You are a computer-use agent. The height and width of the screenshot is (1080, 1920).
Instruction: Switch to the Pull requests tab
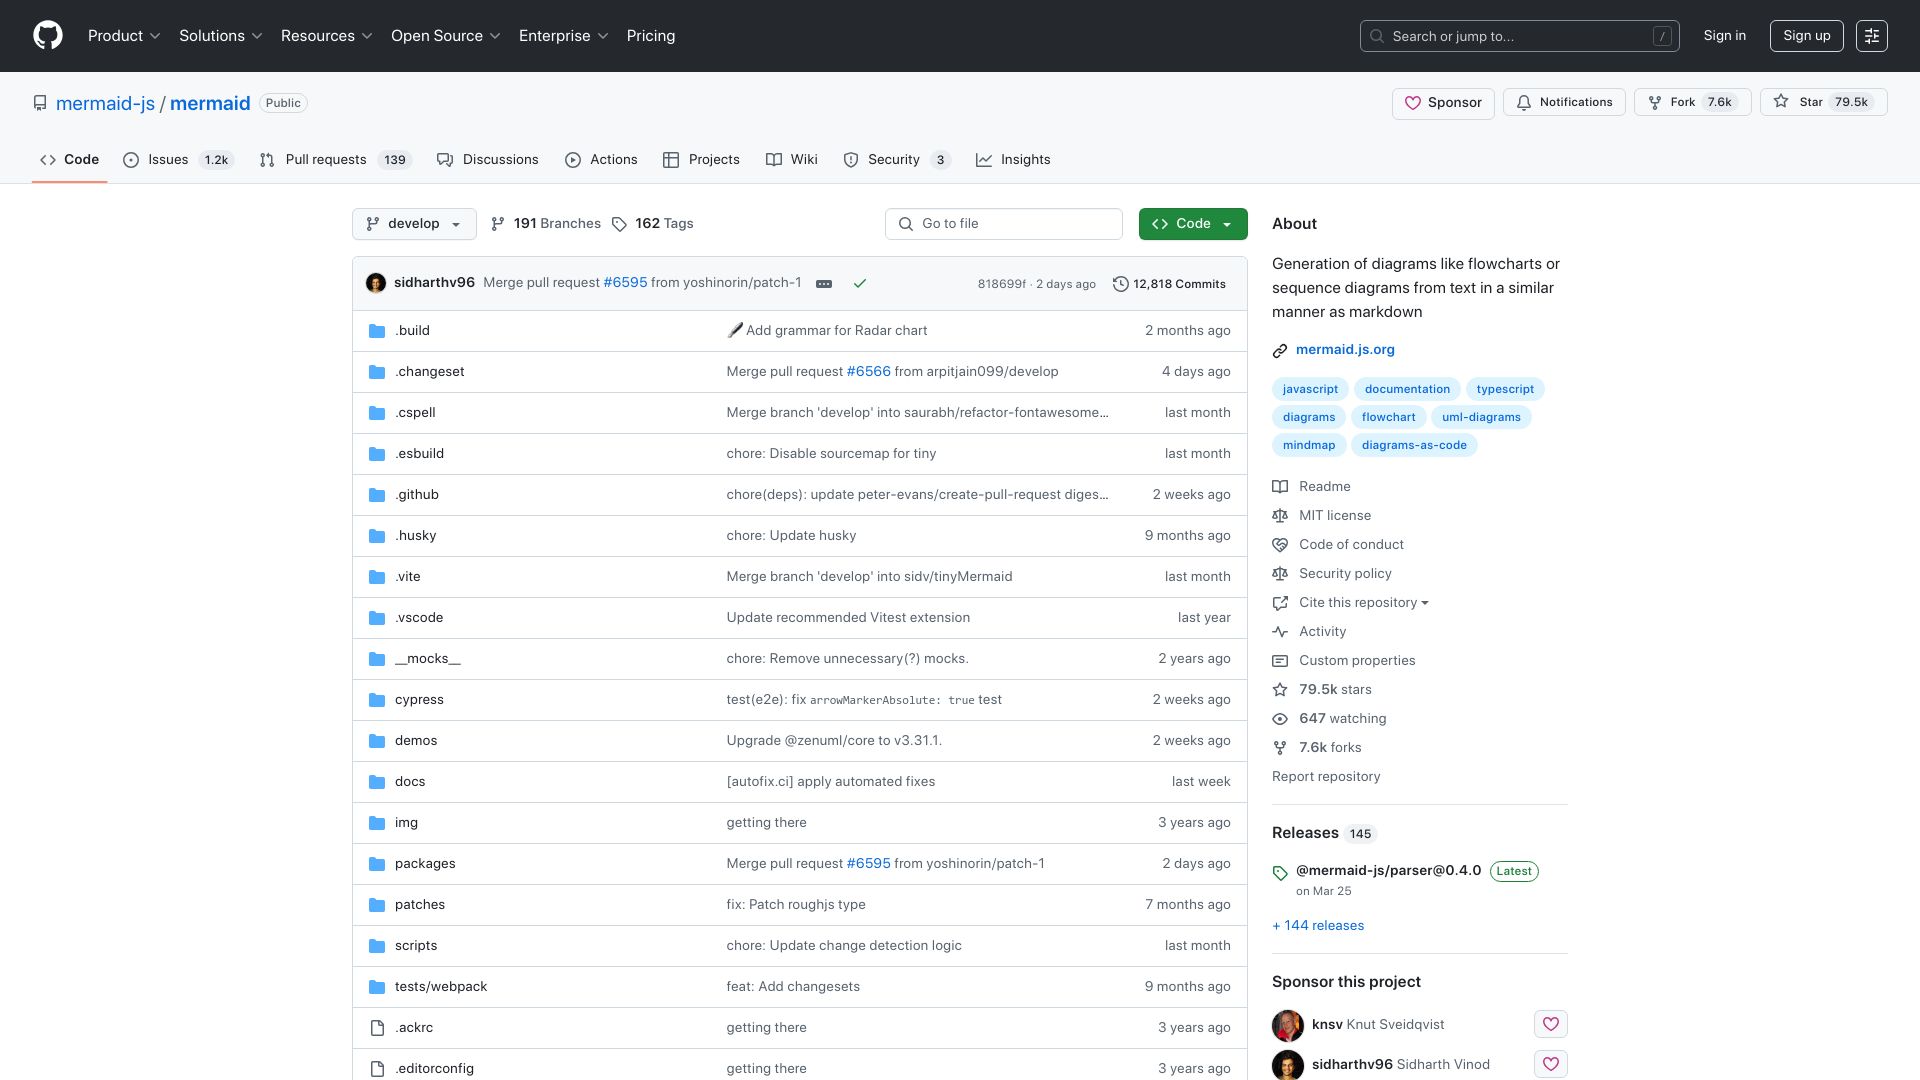(335, 160)
